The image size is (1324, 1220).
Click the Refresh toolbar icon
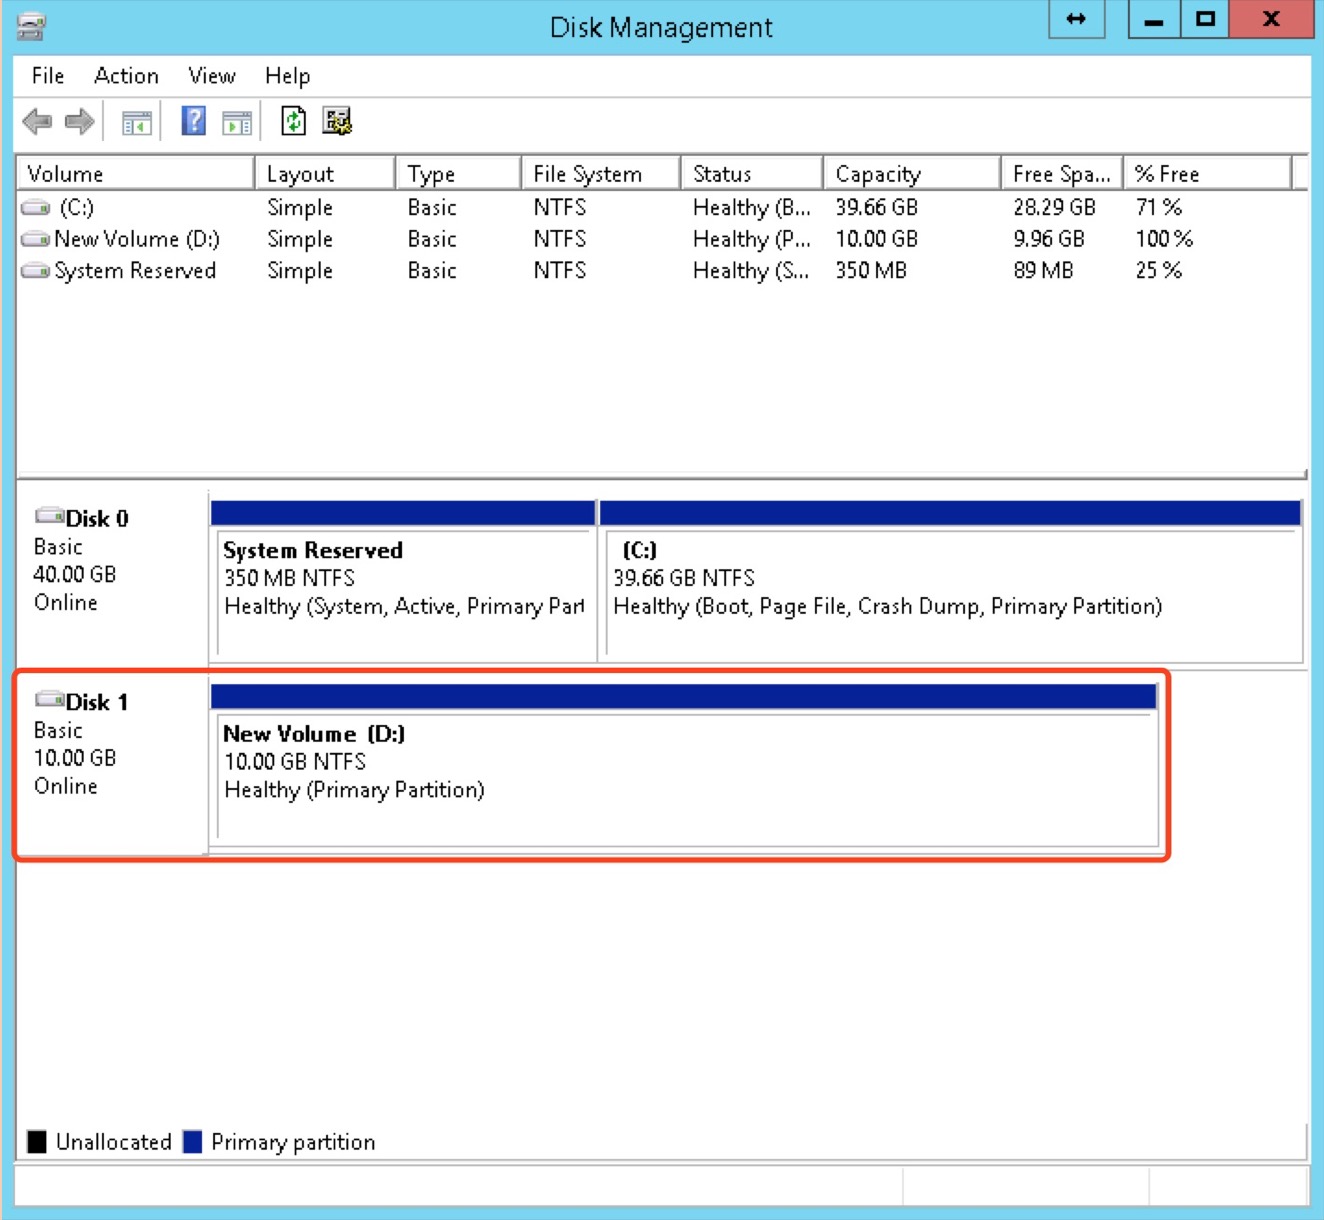coord(293,122)
